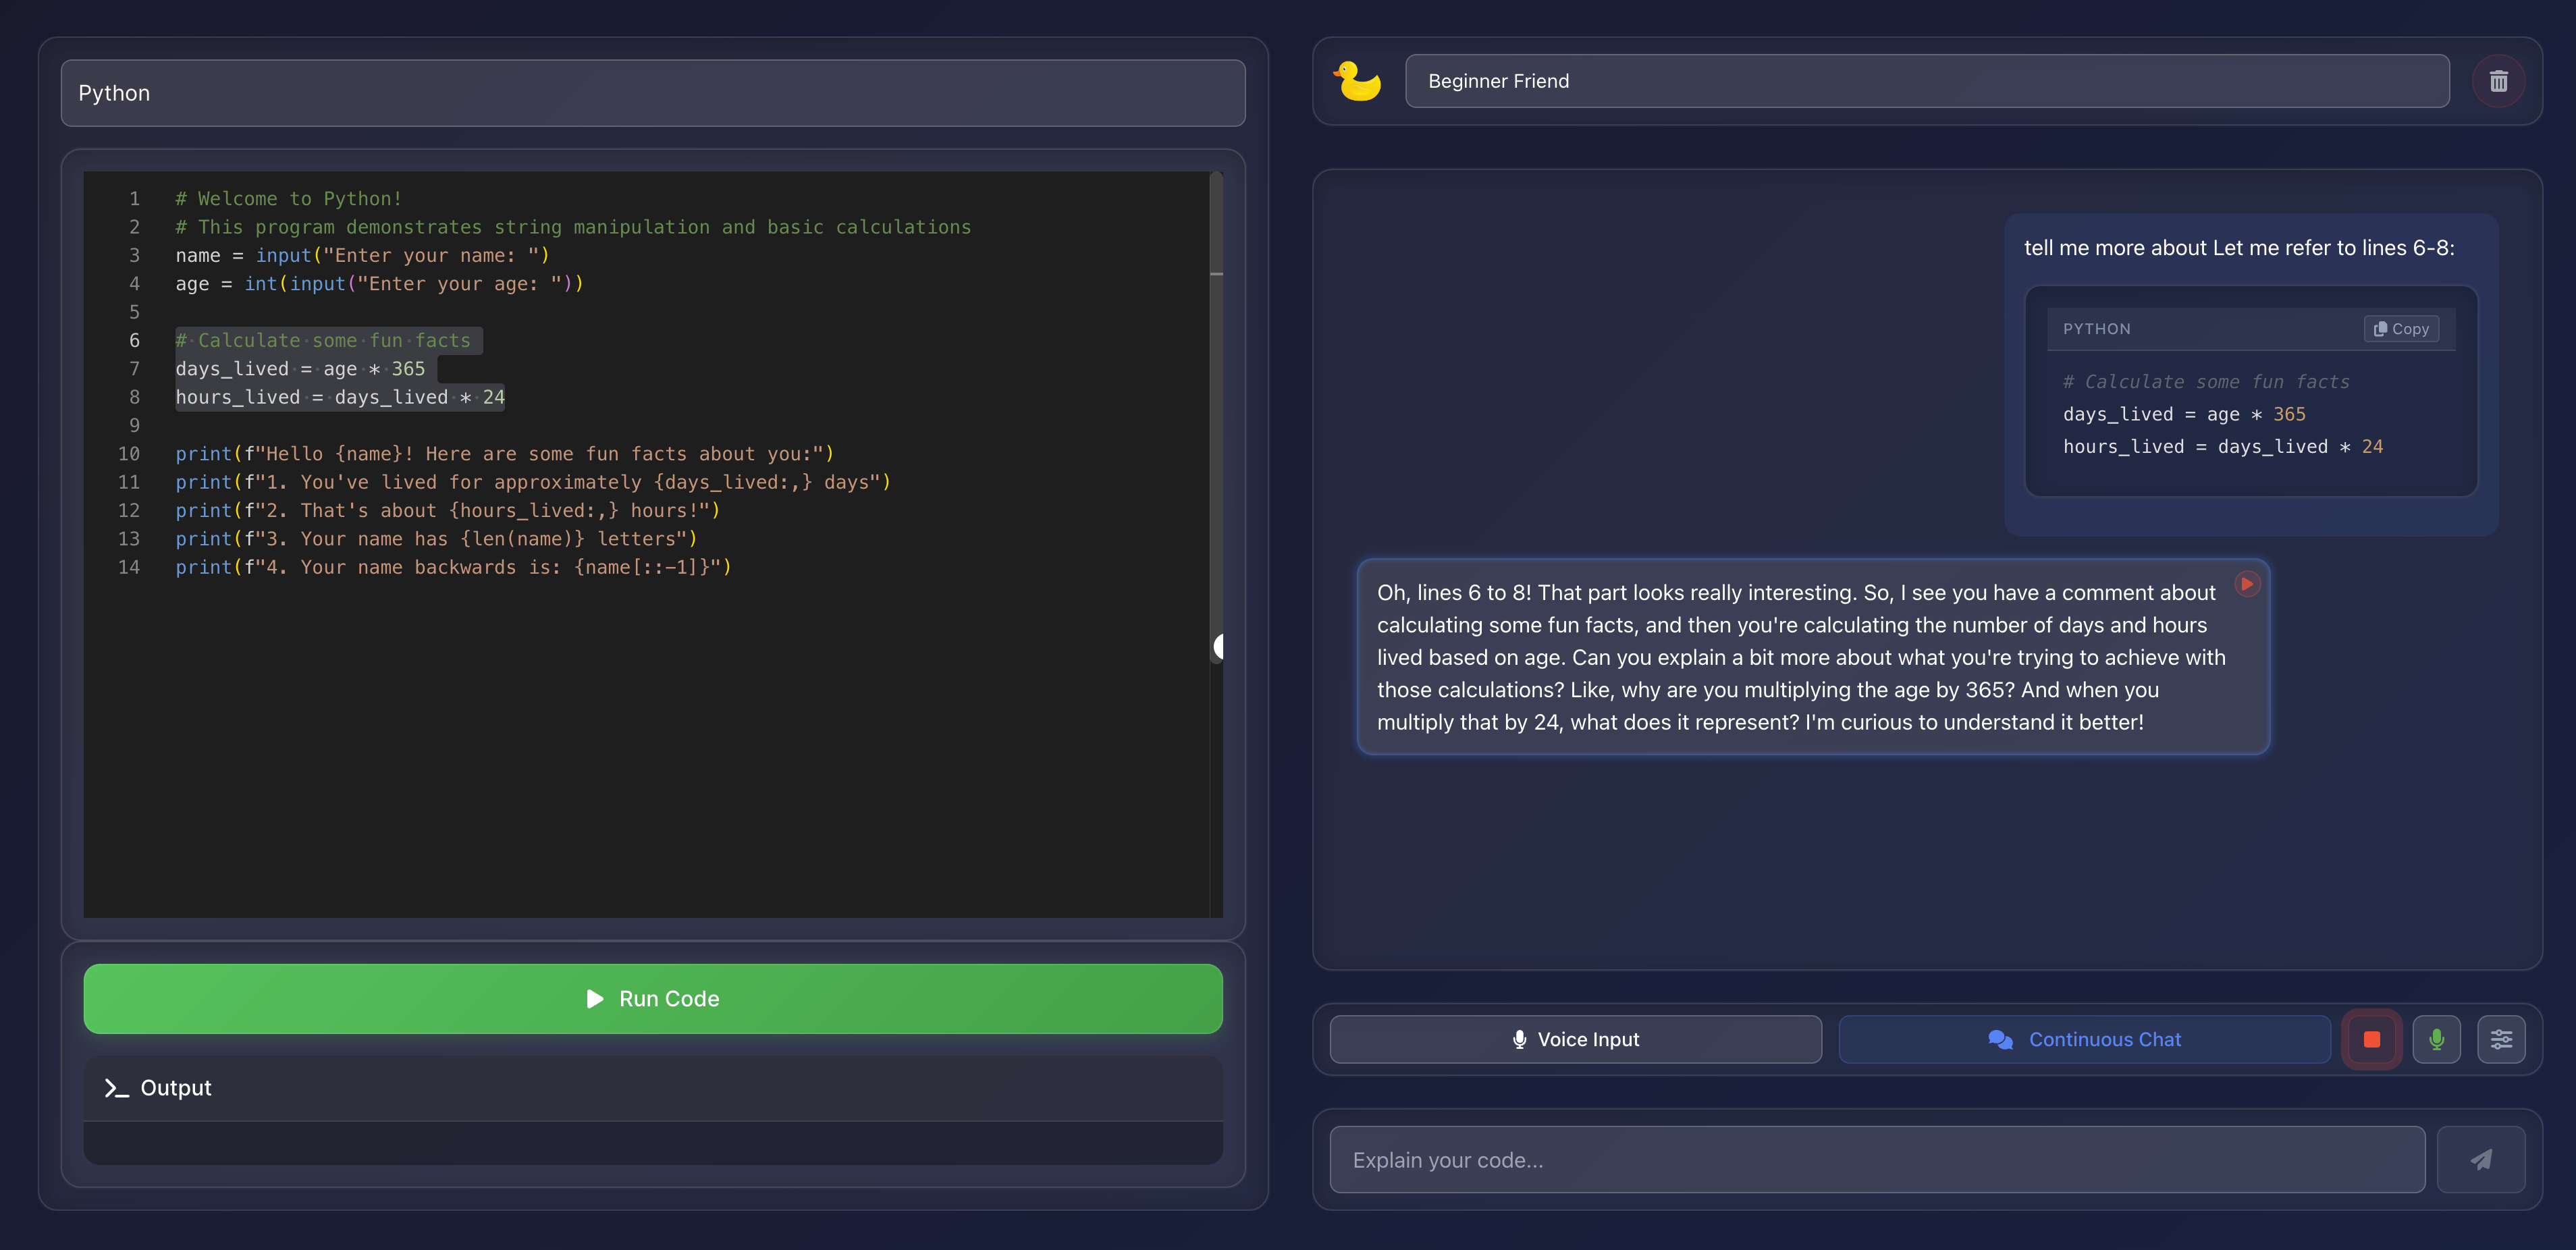Click the 'Your name has' print line

[x=437, y=539]
